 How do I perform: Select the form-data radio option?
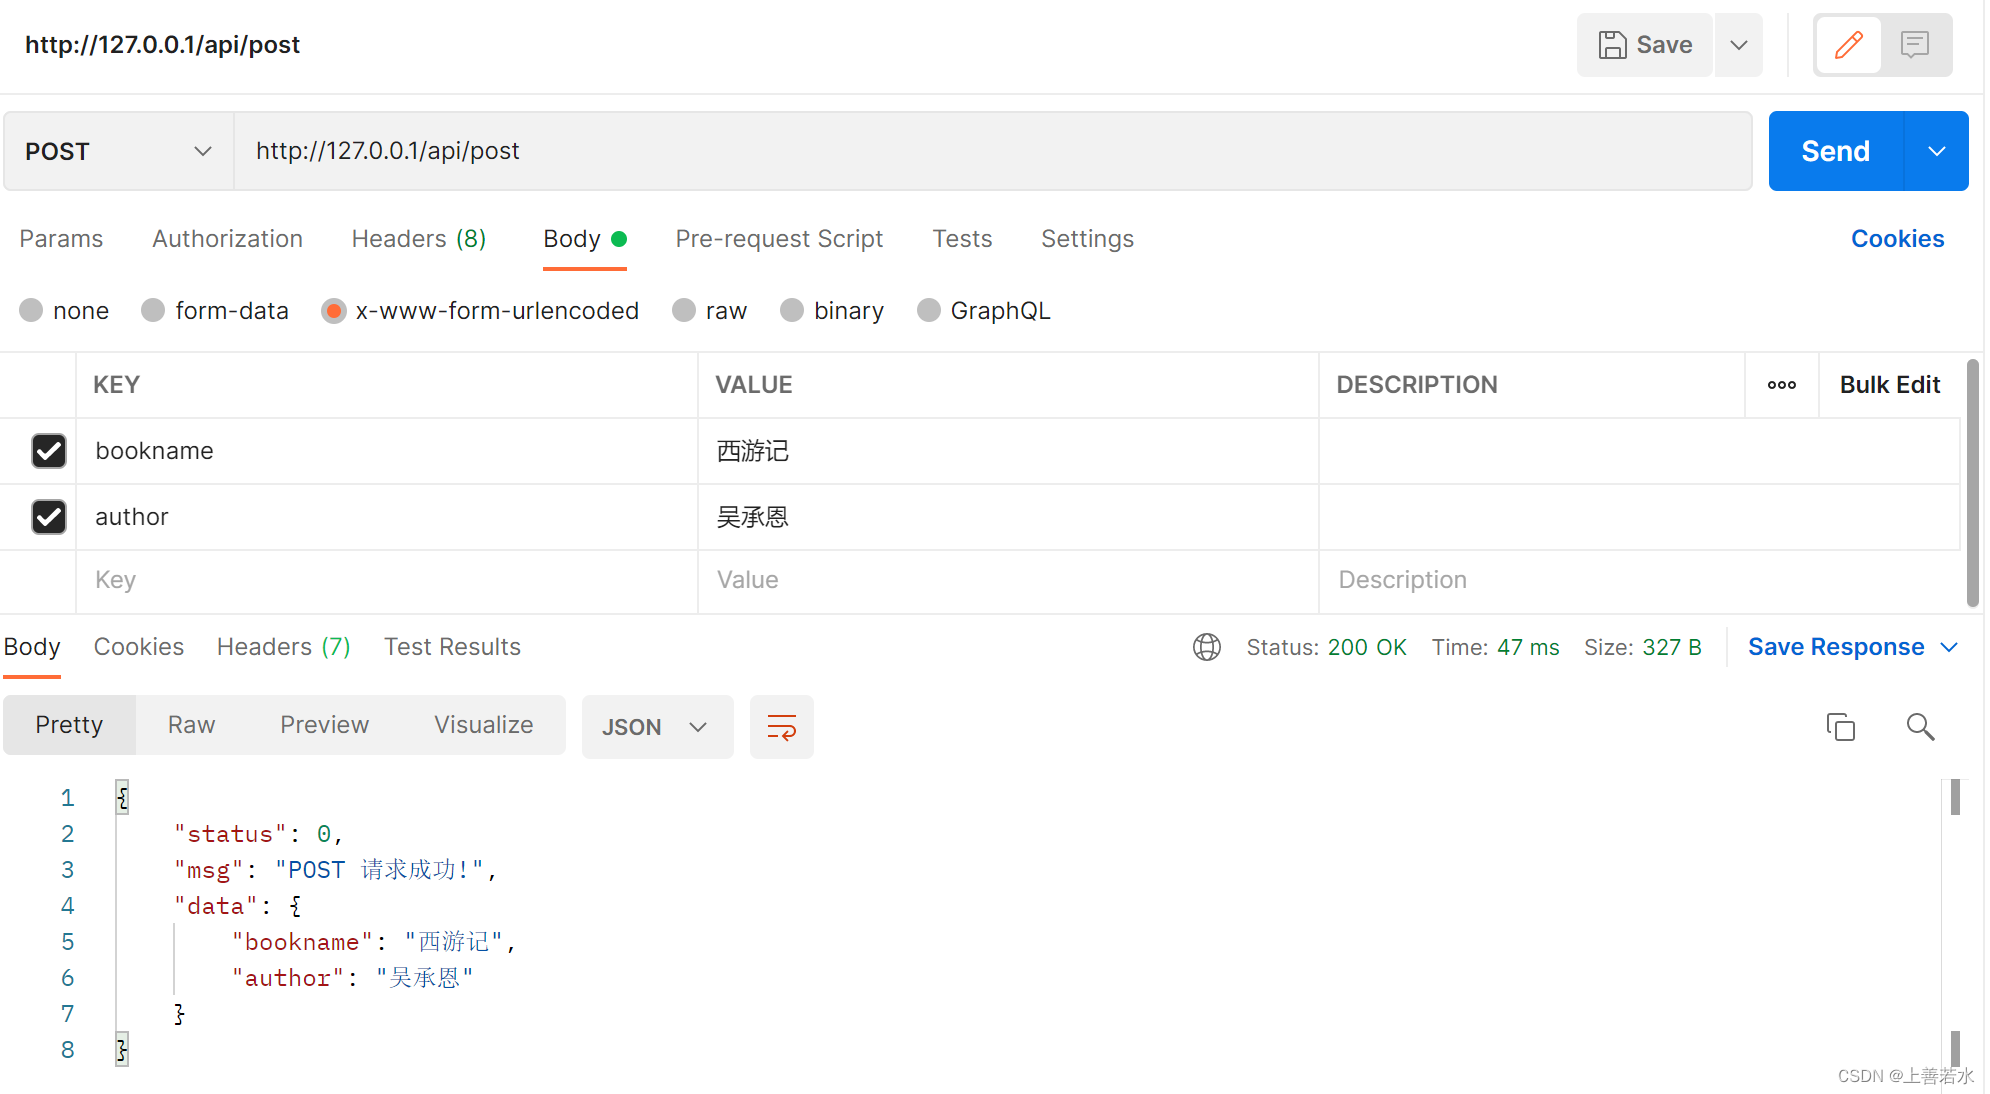(x=153, y=311)
